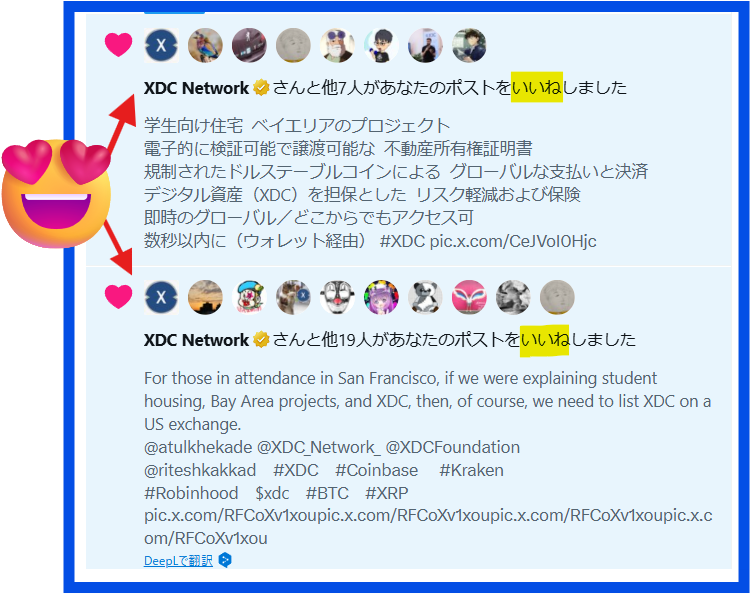The width and height of the screenshot is (750, 594).
Task: Open XDC Network name in second notification
Action: coord(196,340)
